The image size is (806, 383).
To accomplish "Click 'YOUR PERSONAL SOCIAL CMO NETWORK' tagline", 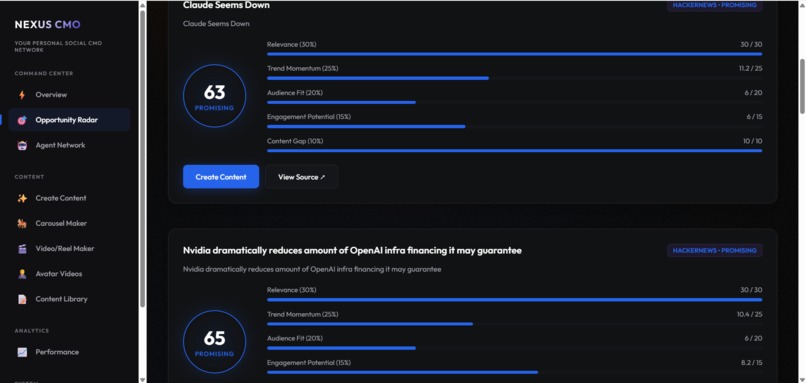I will point(58,46).
